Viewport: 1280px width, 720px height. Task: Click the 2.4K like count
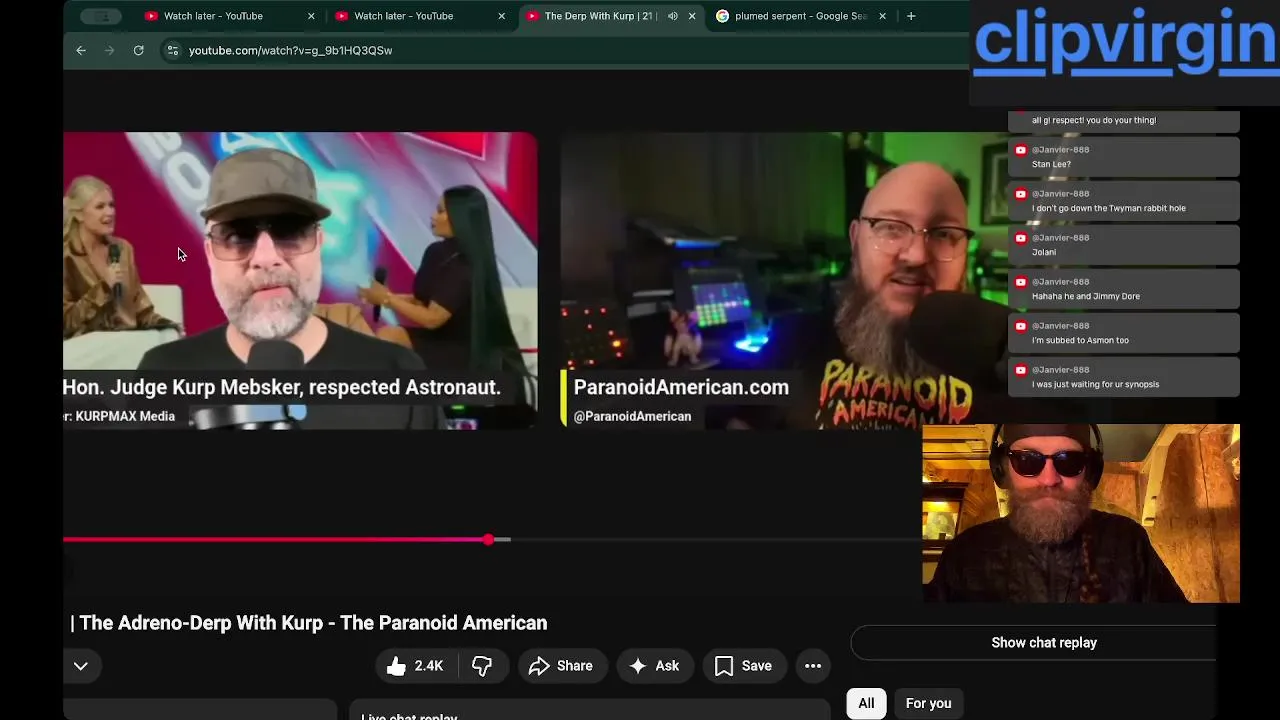pyautogui.click(x=429, y=666)
